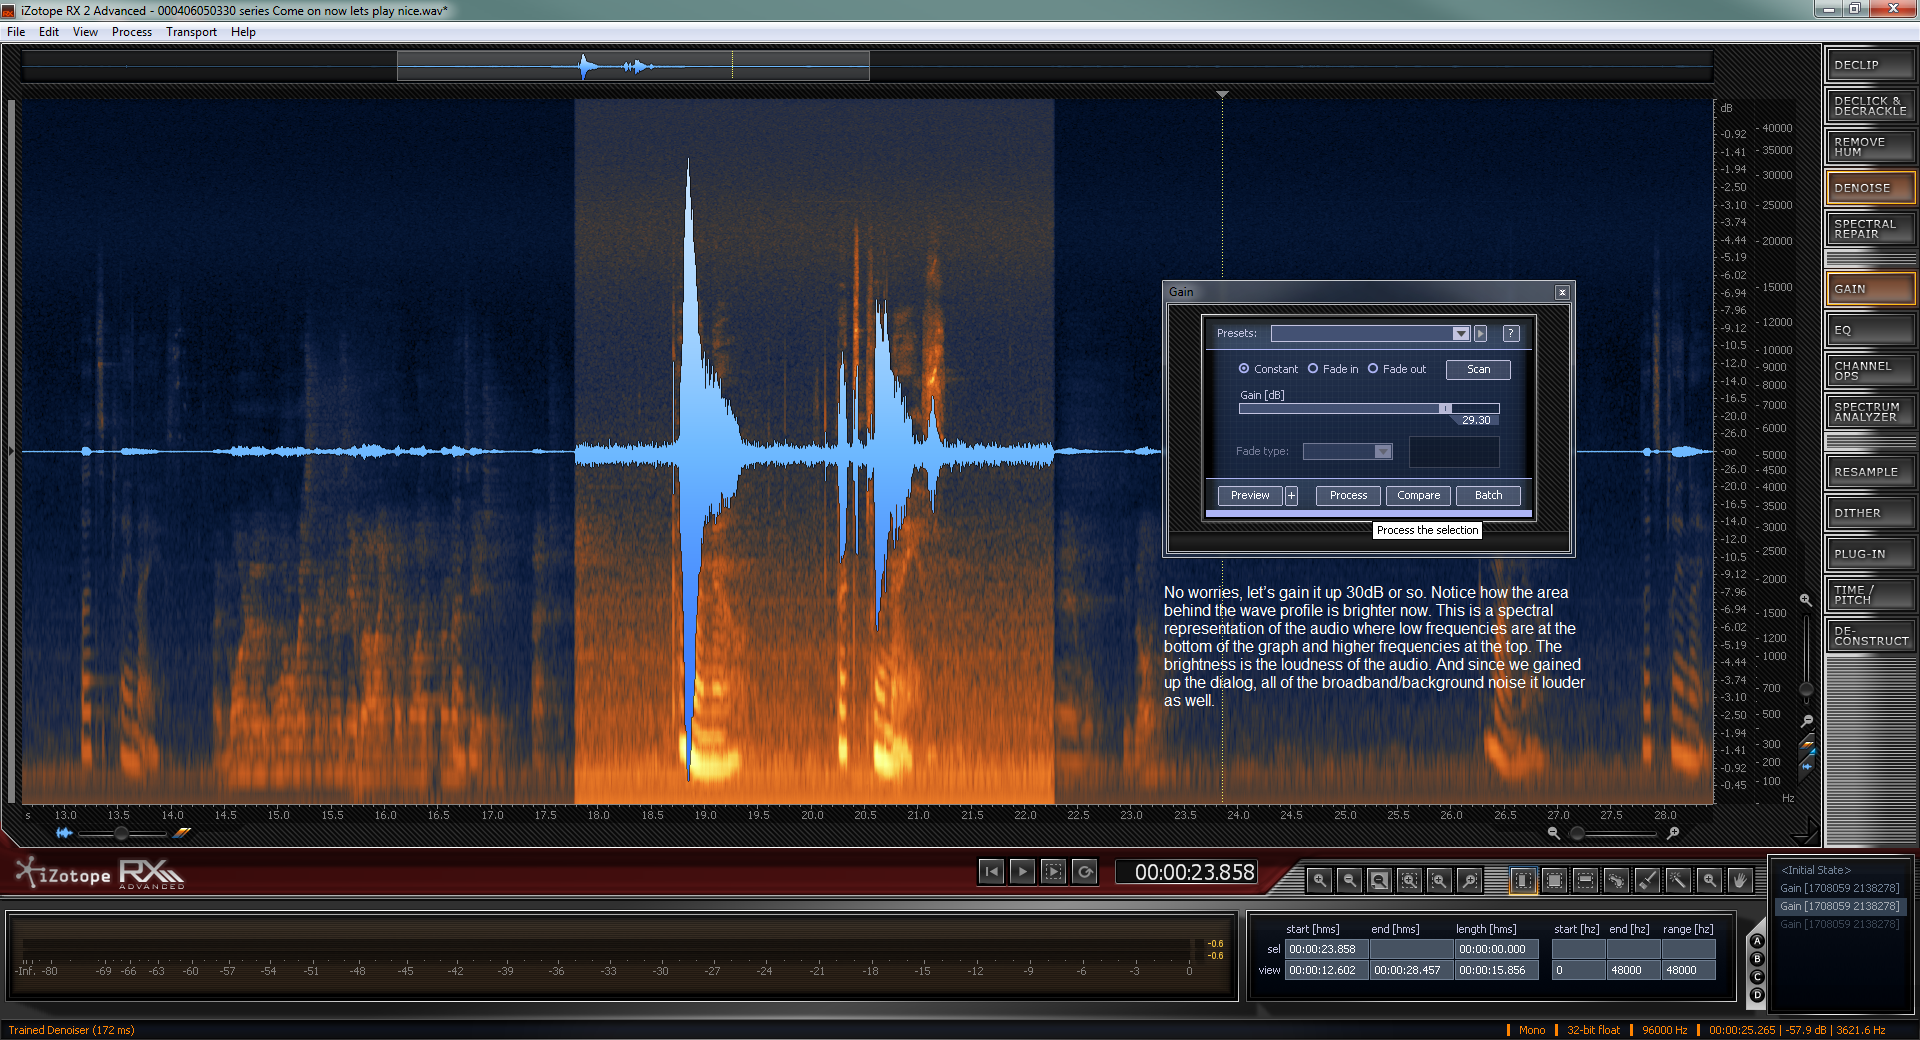
Task: Open the Declick & Decrackle module
Action: point(1870,106)
